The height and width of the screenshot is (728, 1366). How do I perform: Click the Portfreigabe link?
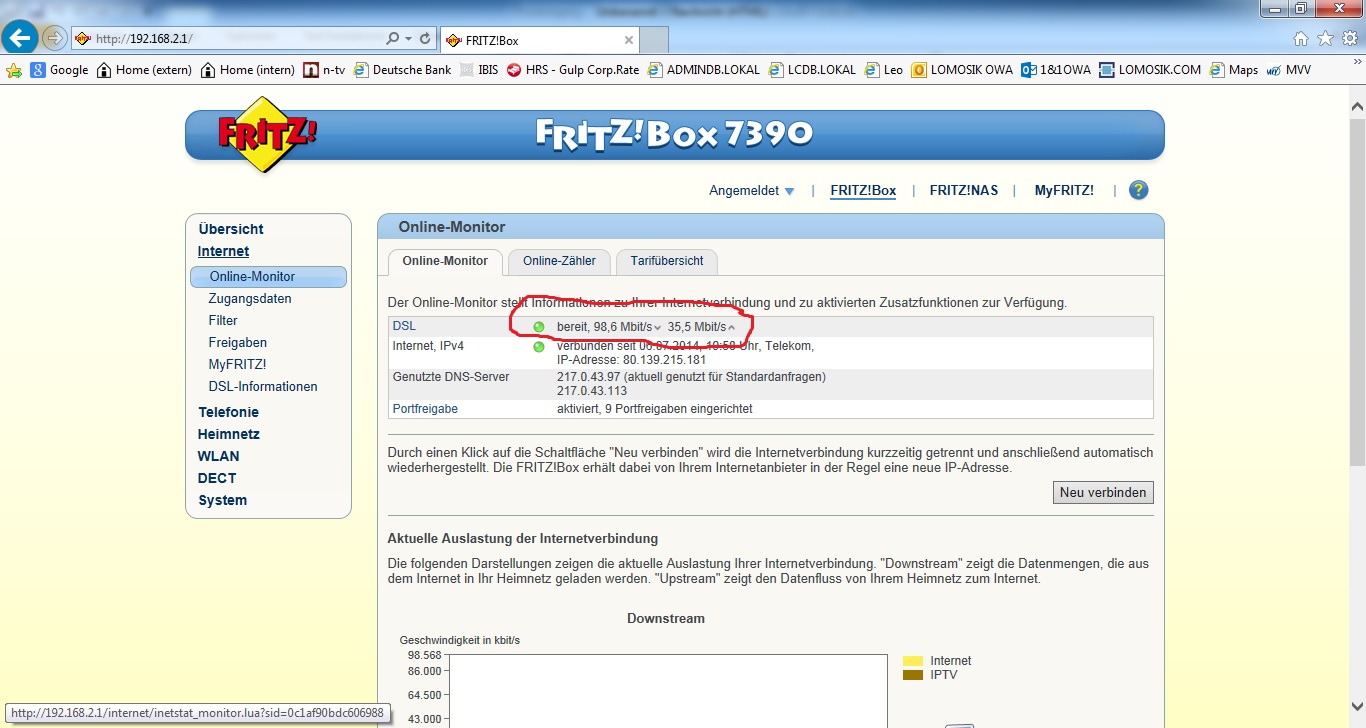pos(425,409)
